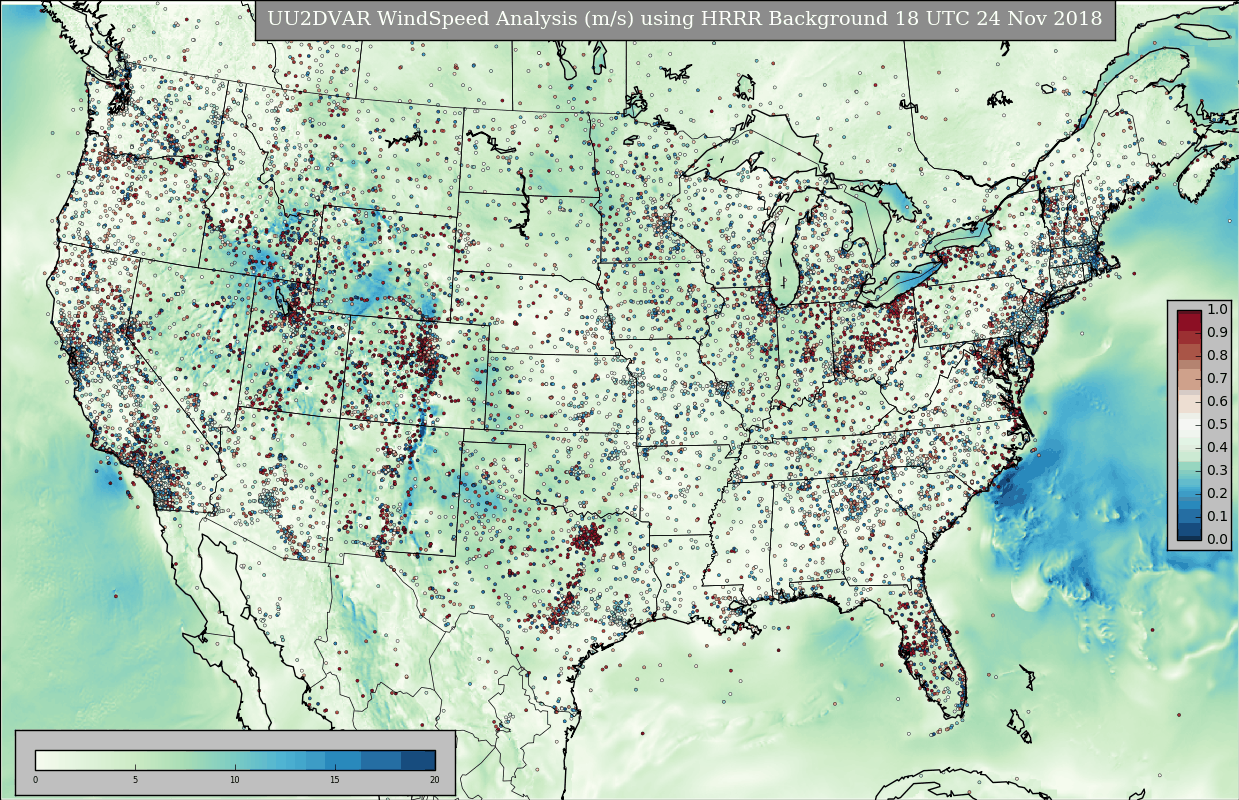The width and height of the screenshot is (1239, 800).
Task: Click the 0.7 label on vertical colorbar
Action: click(x=1217, y=378)
